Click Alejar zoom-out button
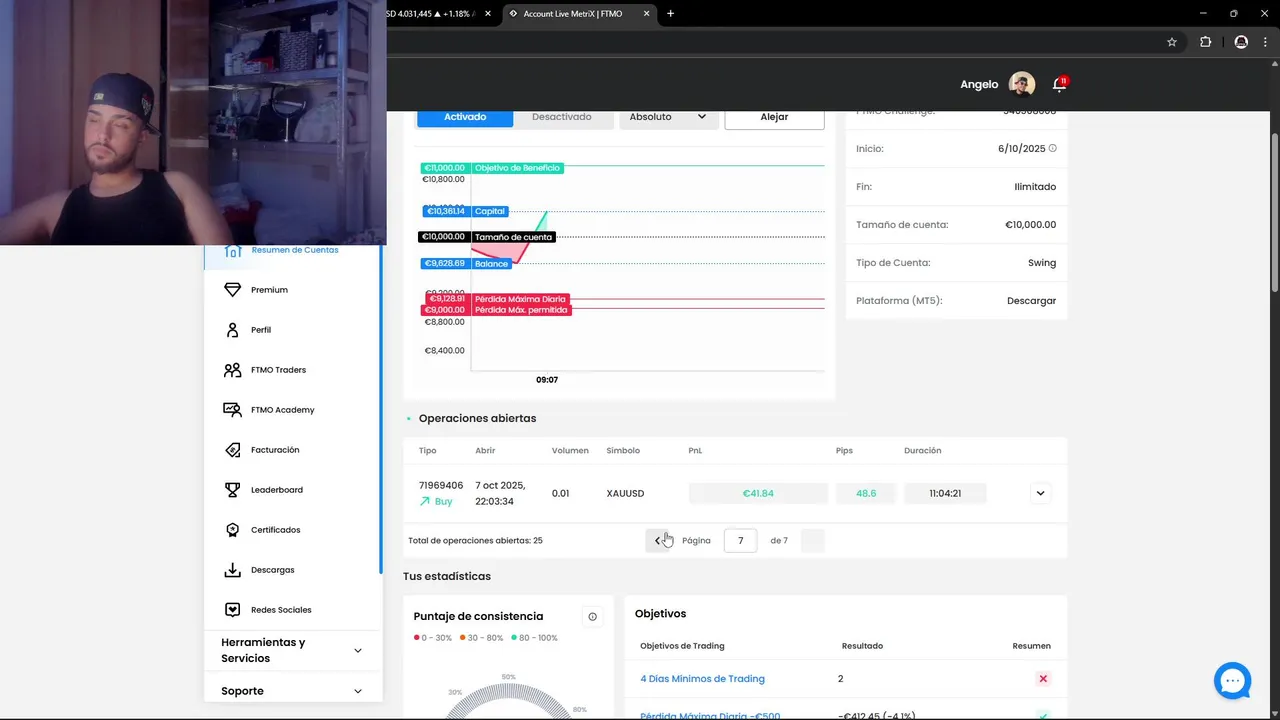1280x720 pixels. point(774,117)
